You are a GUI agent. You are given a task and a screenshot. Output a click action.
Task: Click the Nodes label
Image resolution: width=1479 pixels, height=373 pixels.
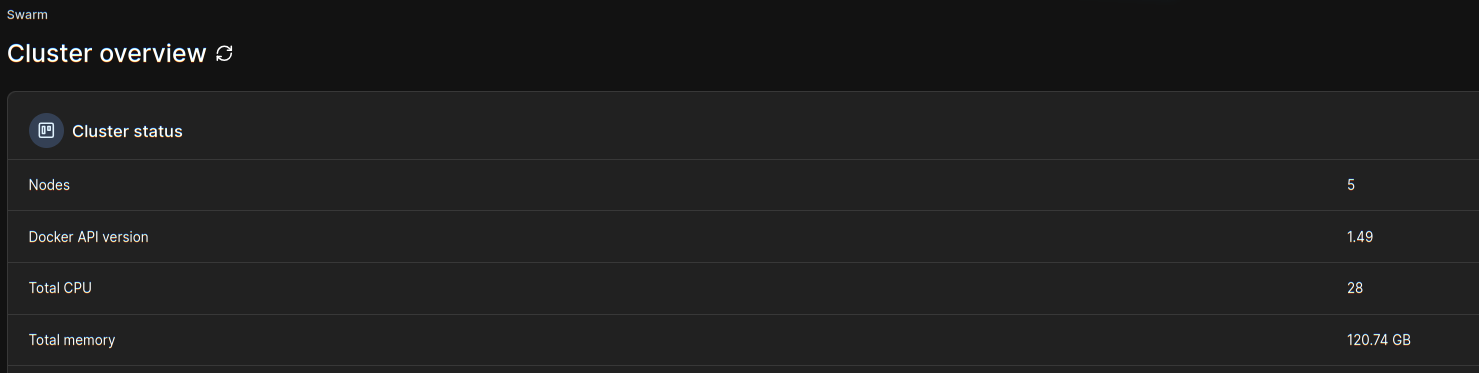[49, 185]
